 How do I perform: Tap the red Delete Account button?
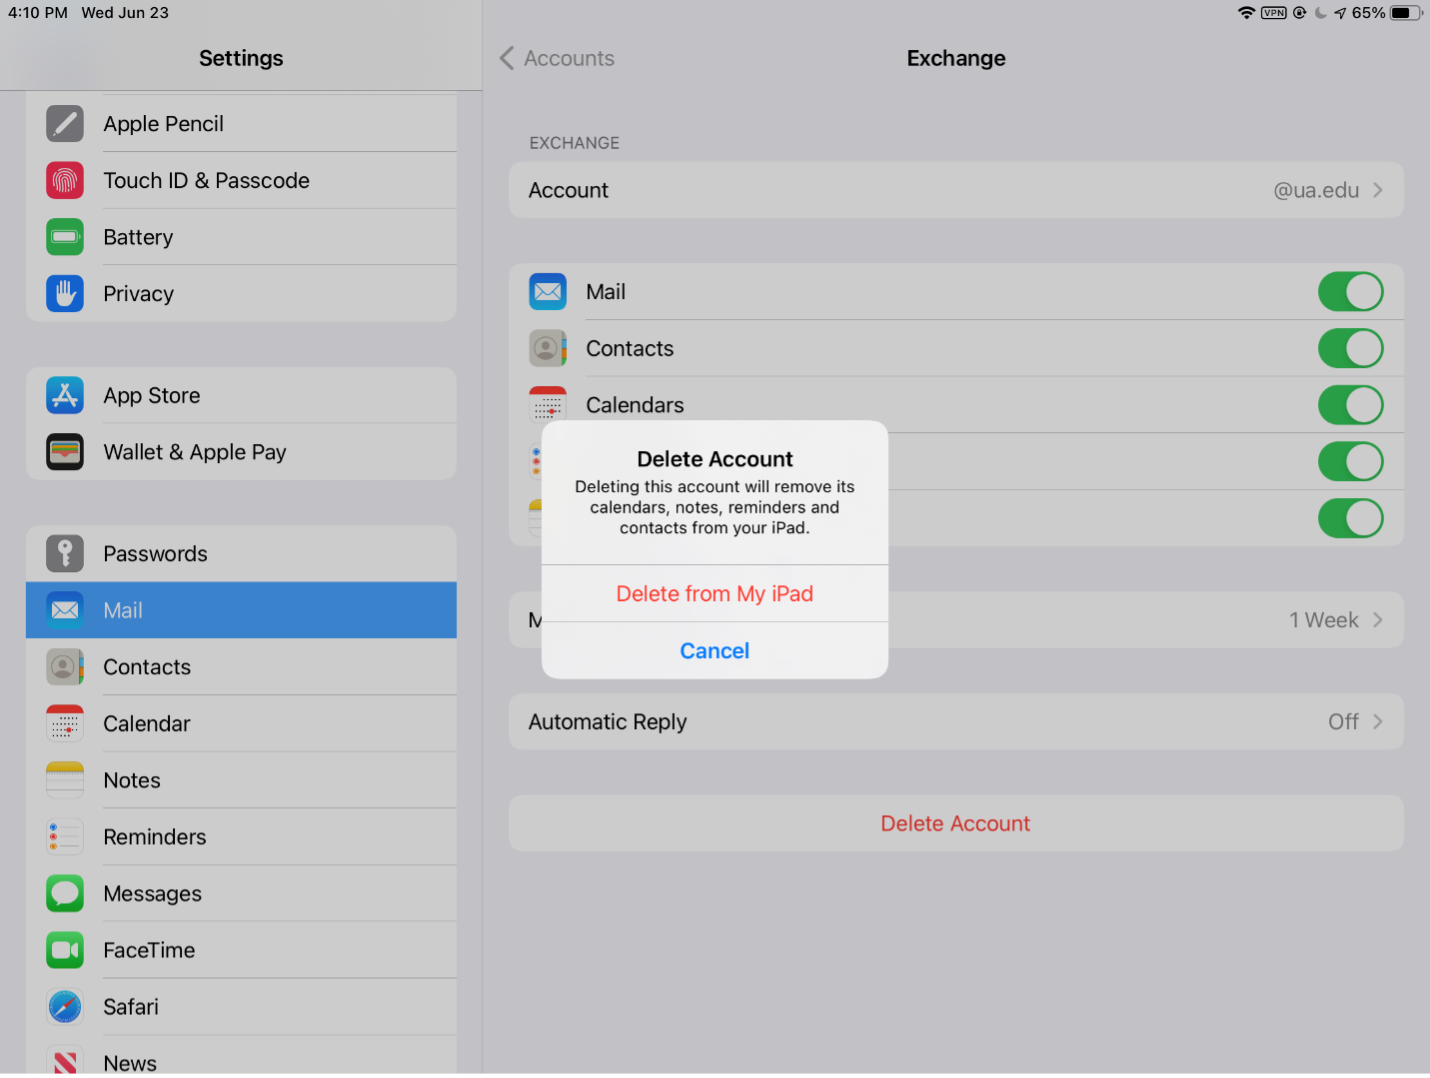956,824
